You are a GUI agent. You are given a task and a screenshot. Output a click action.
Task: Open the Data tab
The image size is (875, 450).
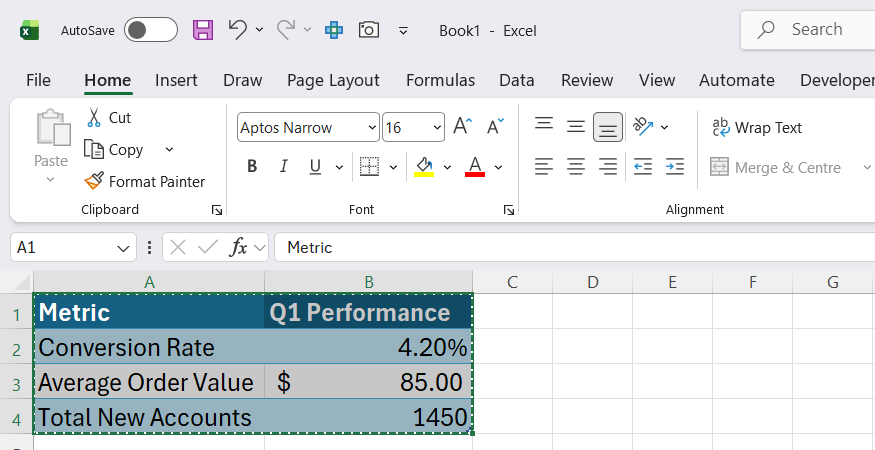click(517, 80)
